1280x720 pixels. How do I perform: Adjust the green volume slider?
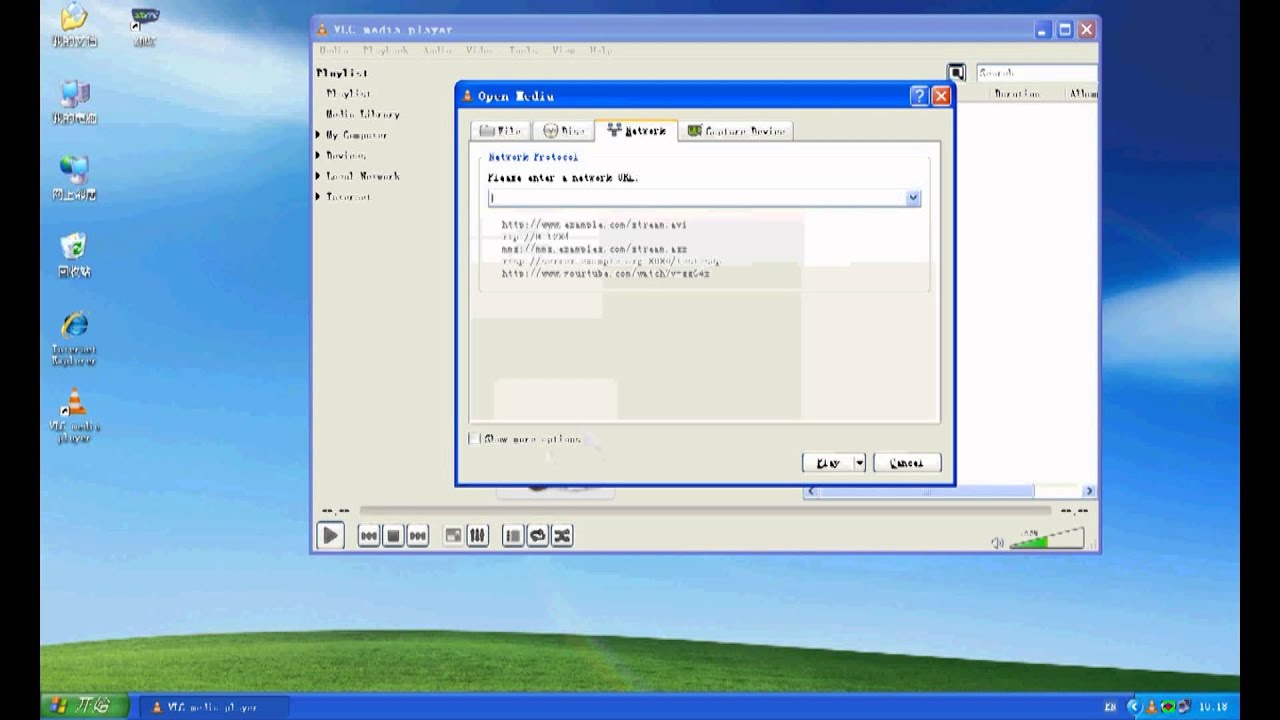pyautogui.click(x=1046, y=540)
